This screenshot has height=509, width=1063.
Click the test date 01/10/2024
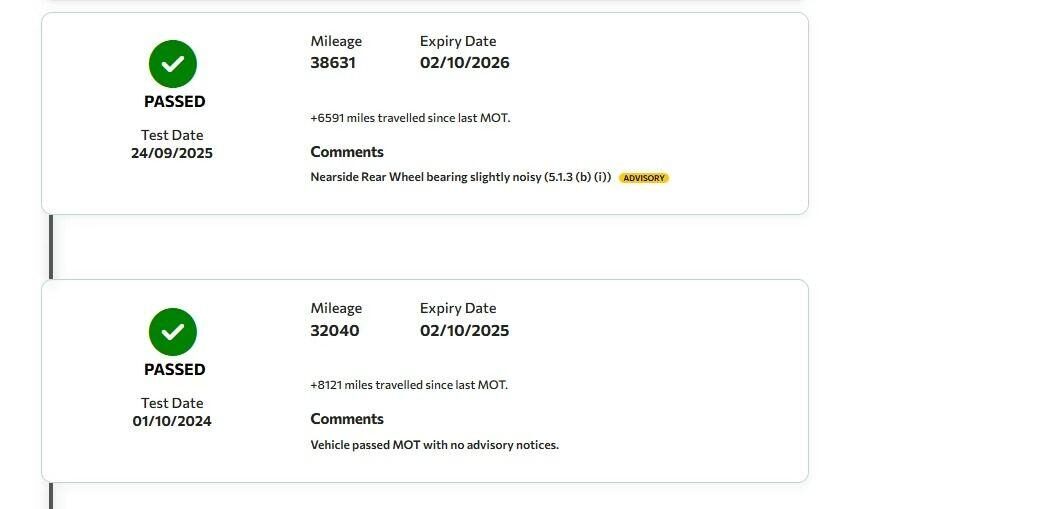pos(172,421)
